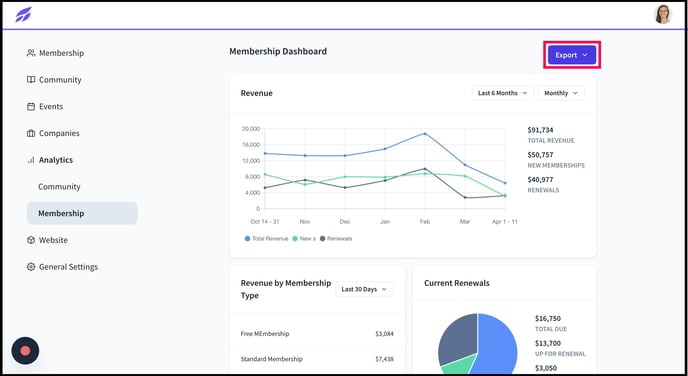Toggle Total Revenue legend series
The height and width of the screenshot is (376, 688).
click(x=266, y=239)
